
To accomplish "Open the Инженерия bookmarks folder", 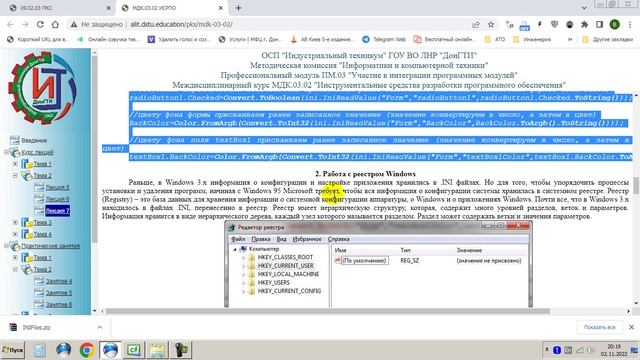I will coord(532,39).
